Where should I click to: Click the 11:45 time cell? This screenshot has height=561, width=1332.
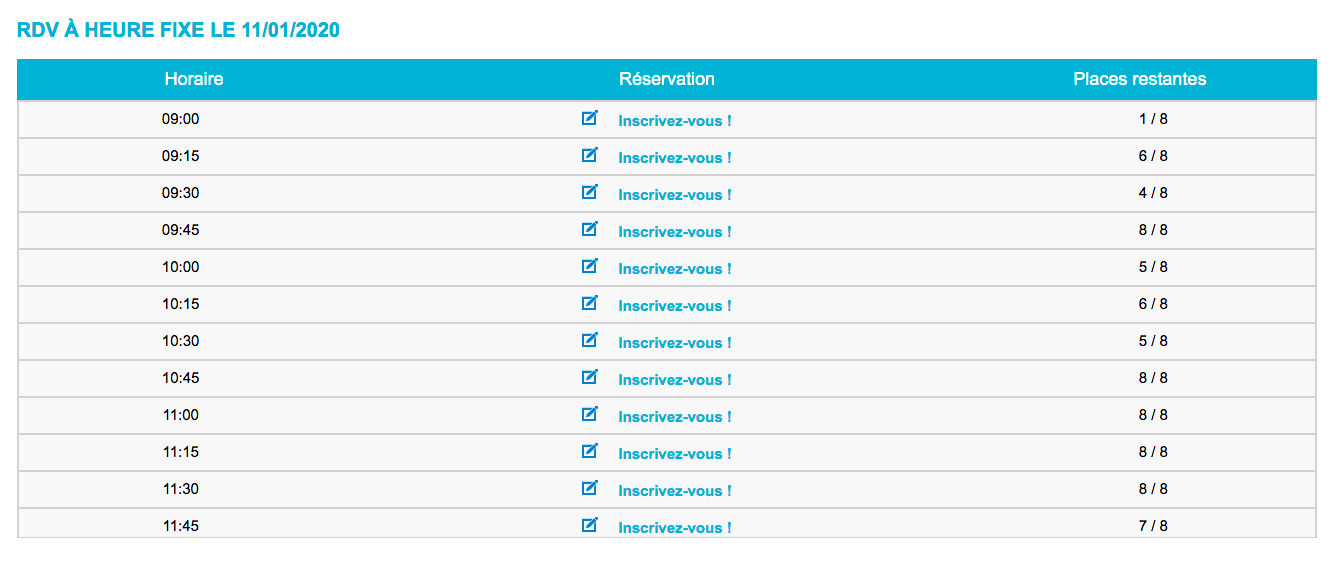181,526
